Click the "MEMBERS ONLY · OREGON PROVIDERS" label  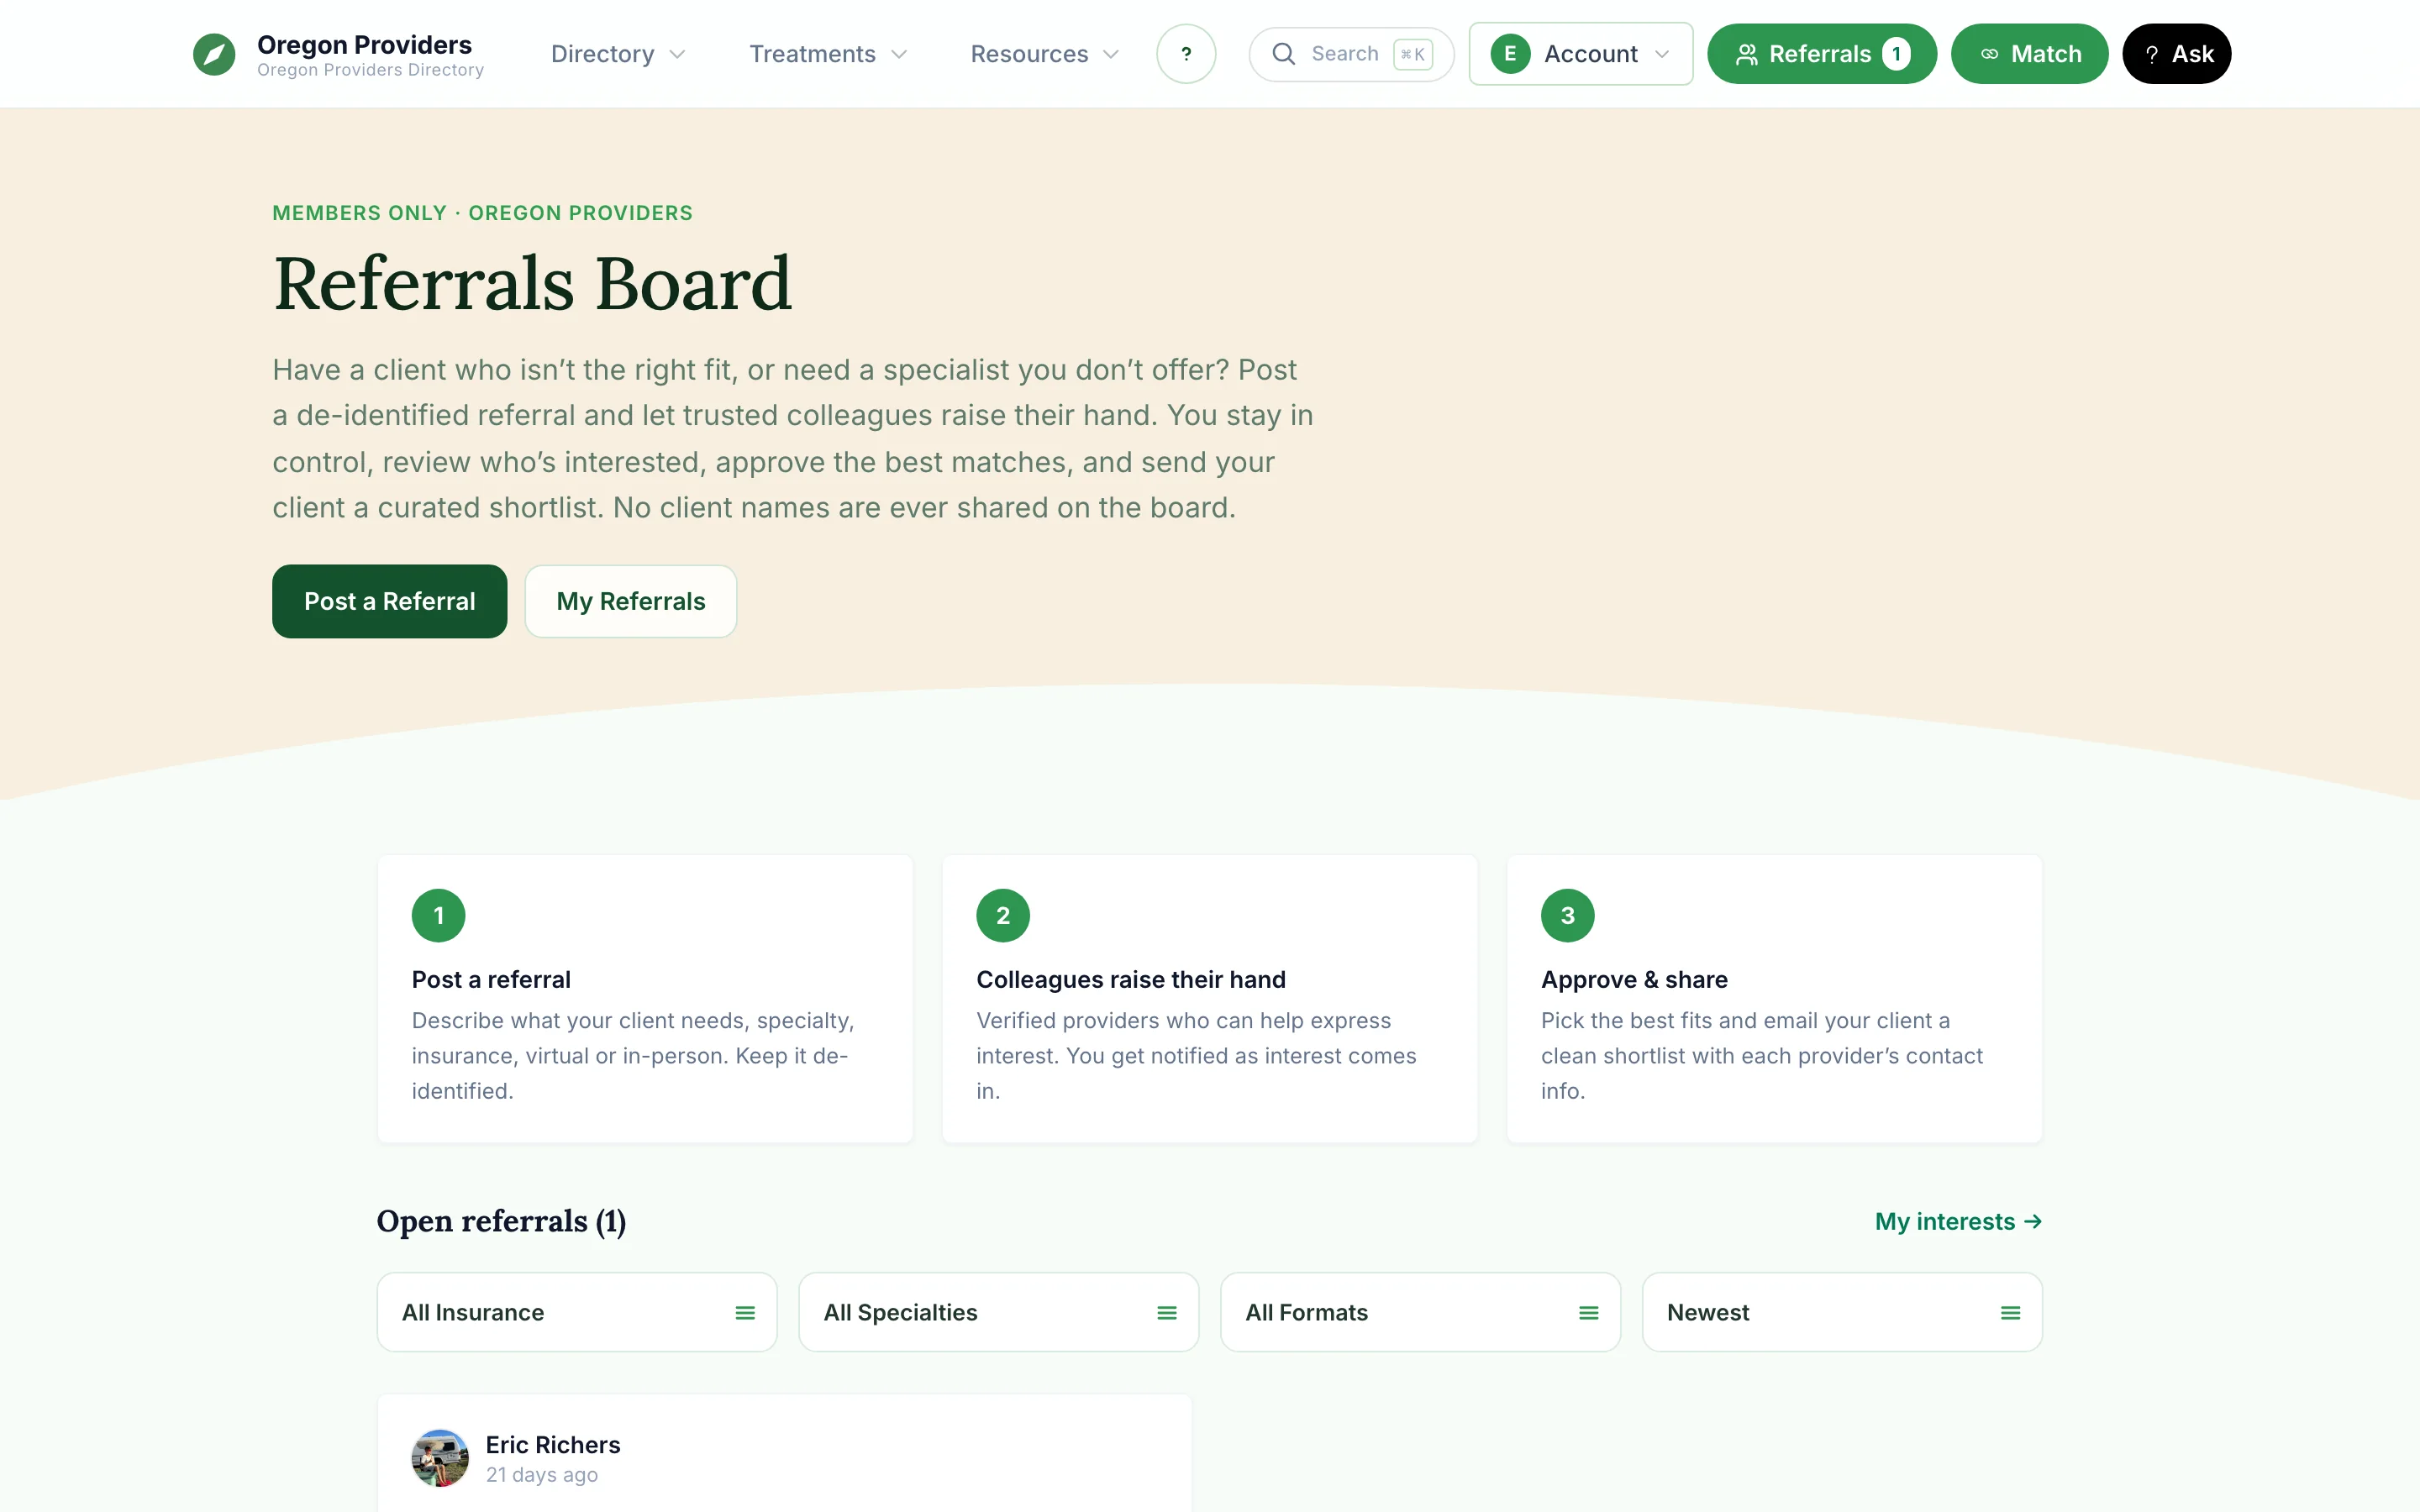[x=482, y=213]
